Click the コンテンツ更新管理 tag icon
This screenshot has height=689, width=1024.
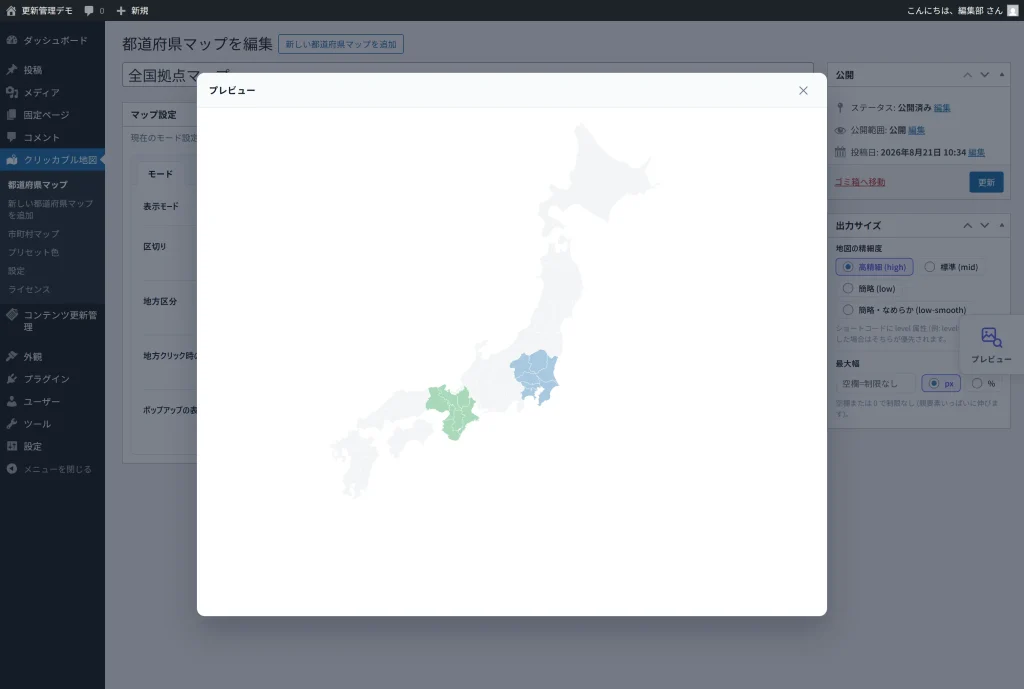coord(12,315)
